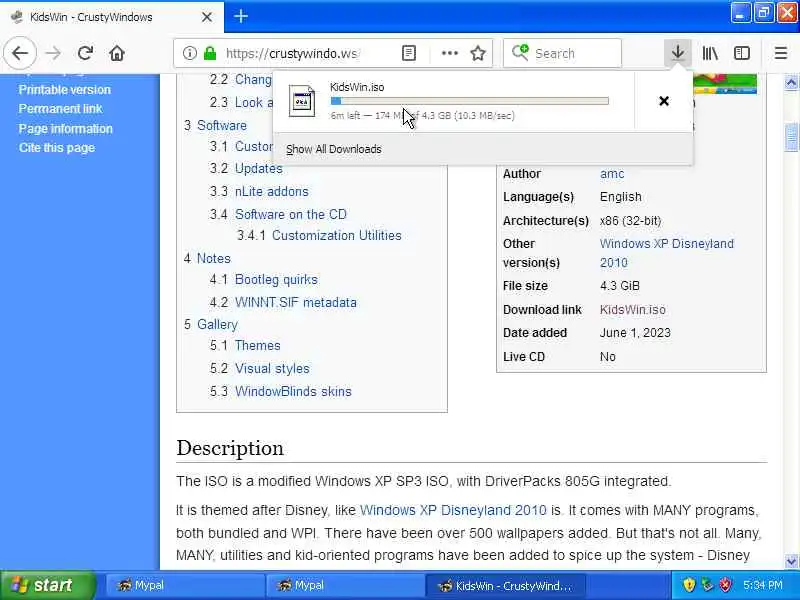Jump to 3 Software contents entry
Image resolution: width=800 pixels, height=600 pixels.
[x=215, y=126]
